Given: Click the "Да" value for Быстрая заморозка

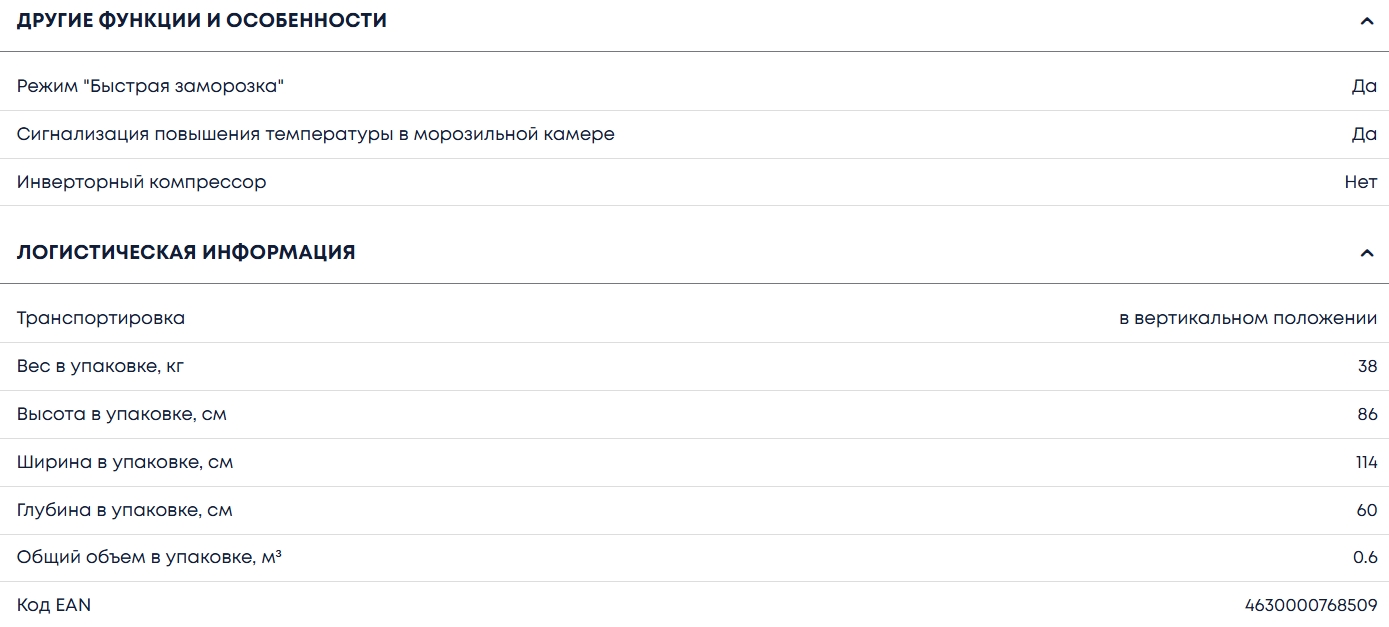Looking at the screenshot, I should tap(1364, 86).
